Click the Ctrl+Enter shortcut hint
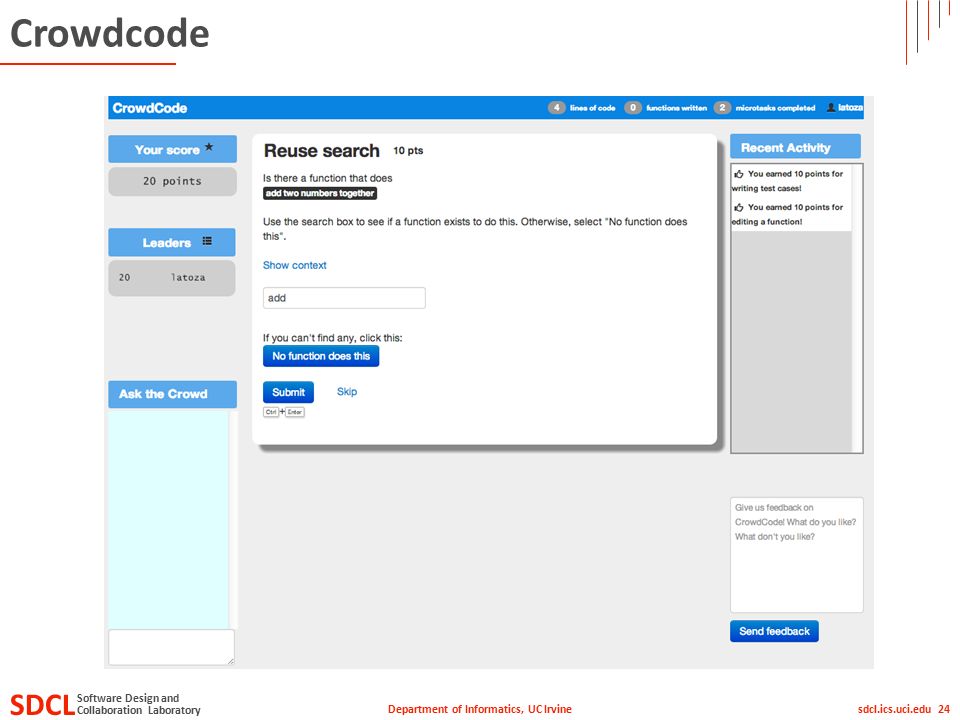Image resolution: width=960 pixels, height=720 pixels. pos(284,412)
